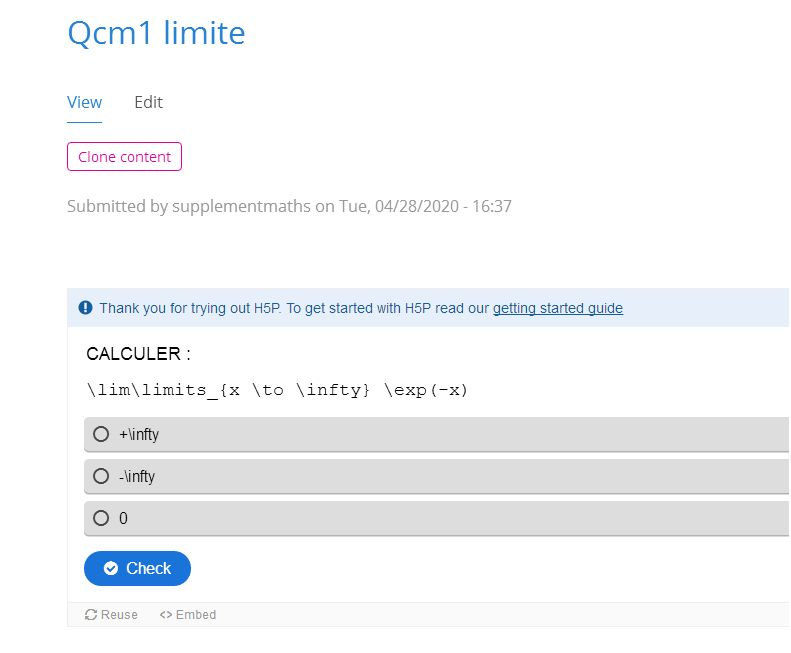Click the +\infty answer label text

[x=139, y=434]
